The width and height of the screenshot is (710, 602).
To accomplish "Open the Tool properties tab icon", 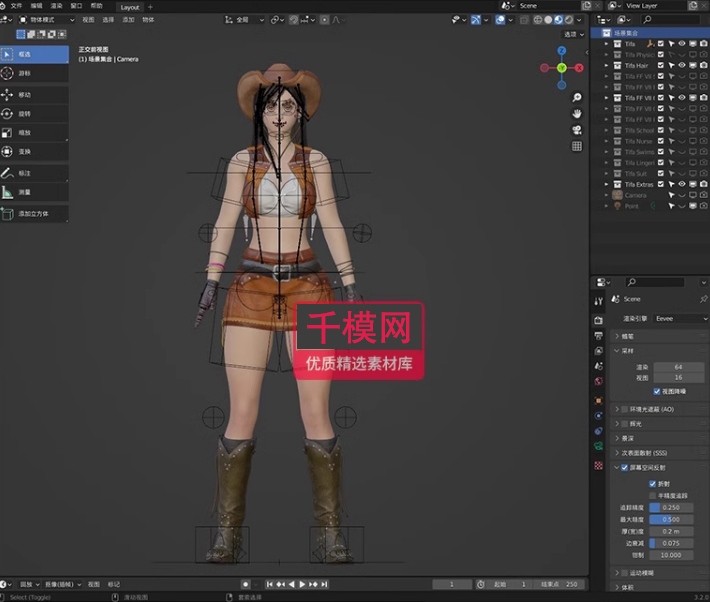I will [599, 301].
